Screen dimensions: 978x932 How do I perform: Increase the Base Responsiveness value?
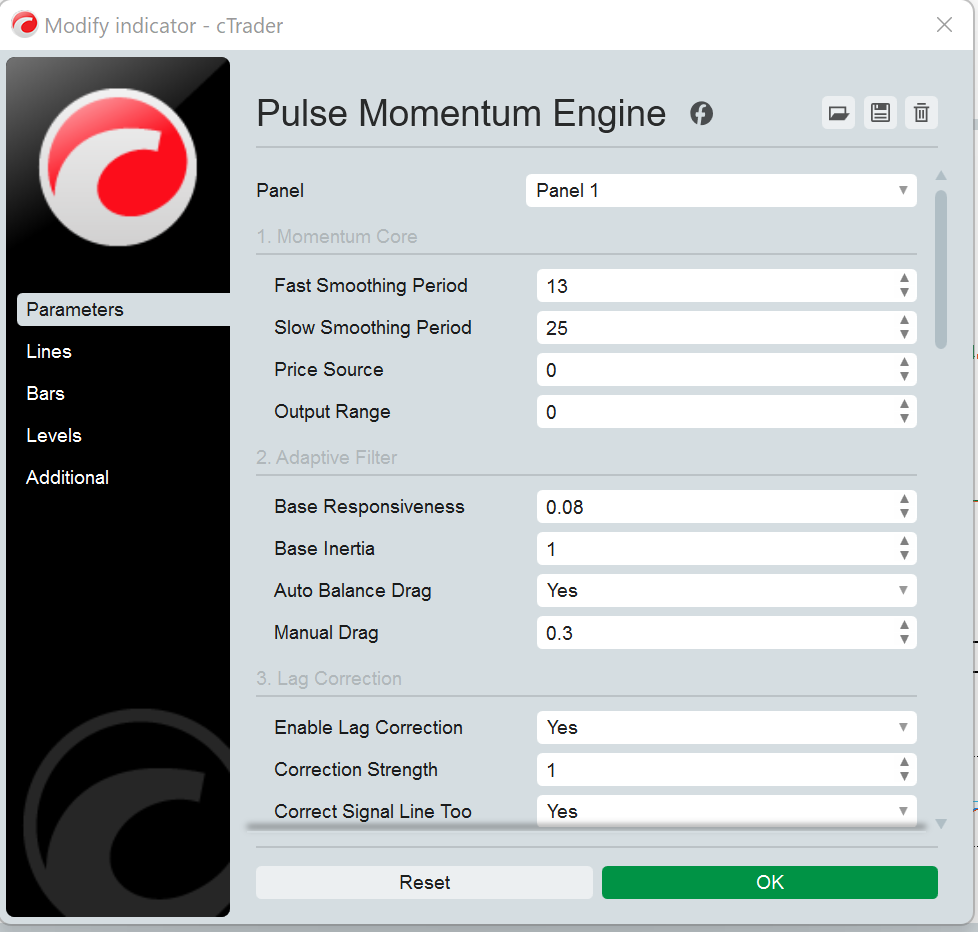coord(905,501)
